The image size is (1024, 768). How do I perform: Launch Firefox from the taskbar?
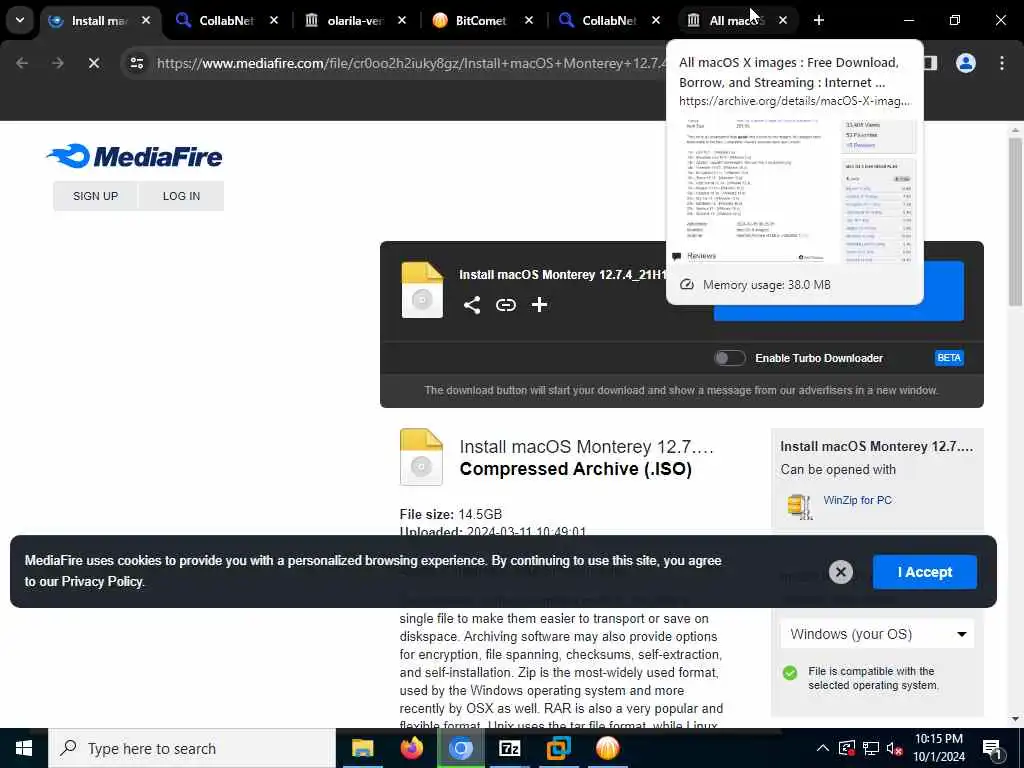tap(411, 748)
